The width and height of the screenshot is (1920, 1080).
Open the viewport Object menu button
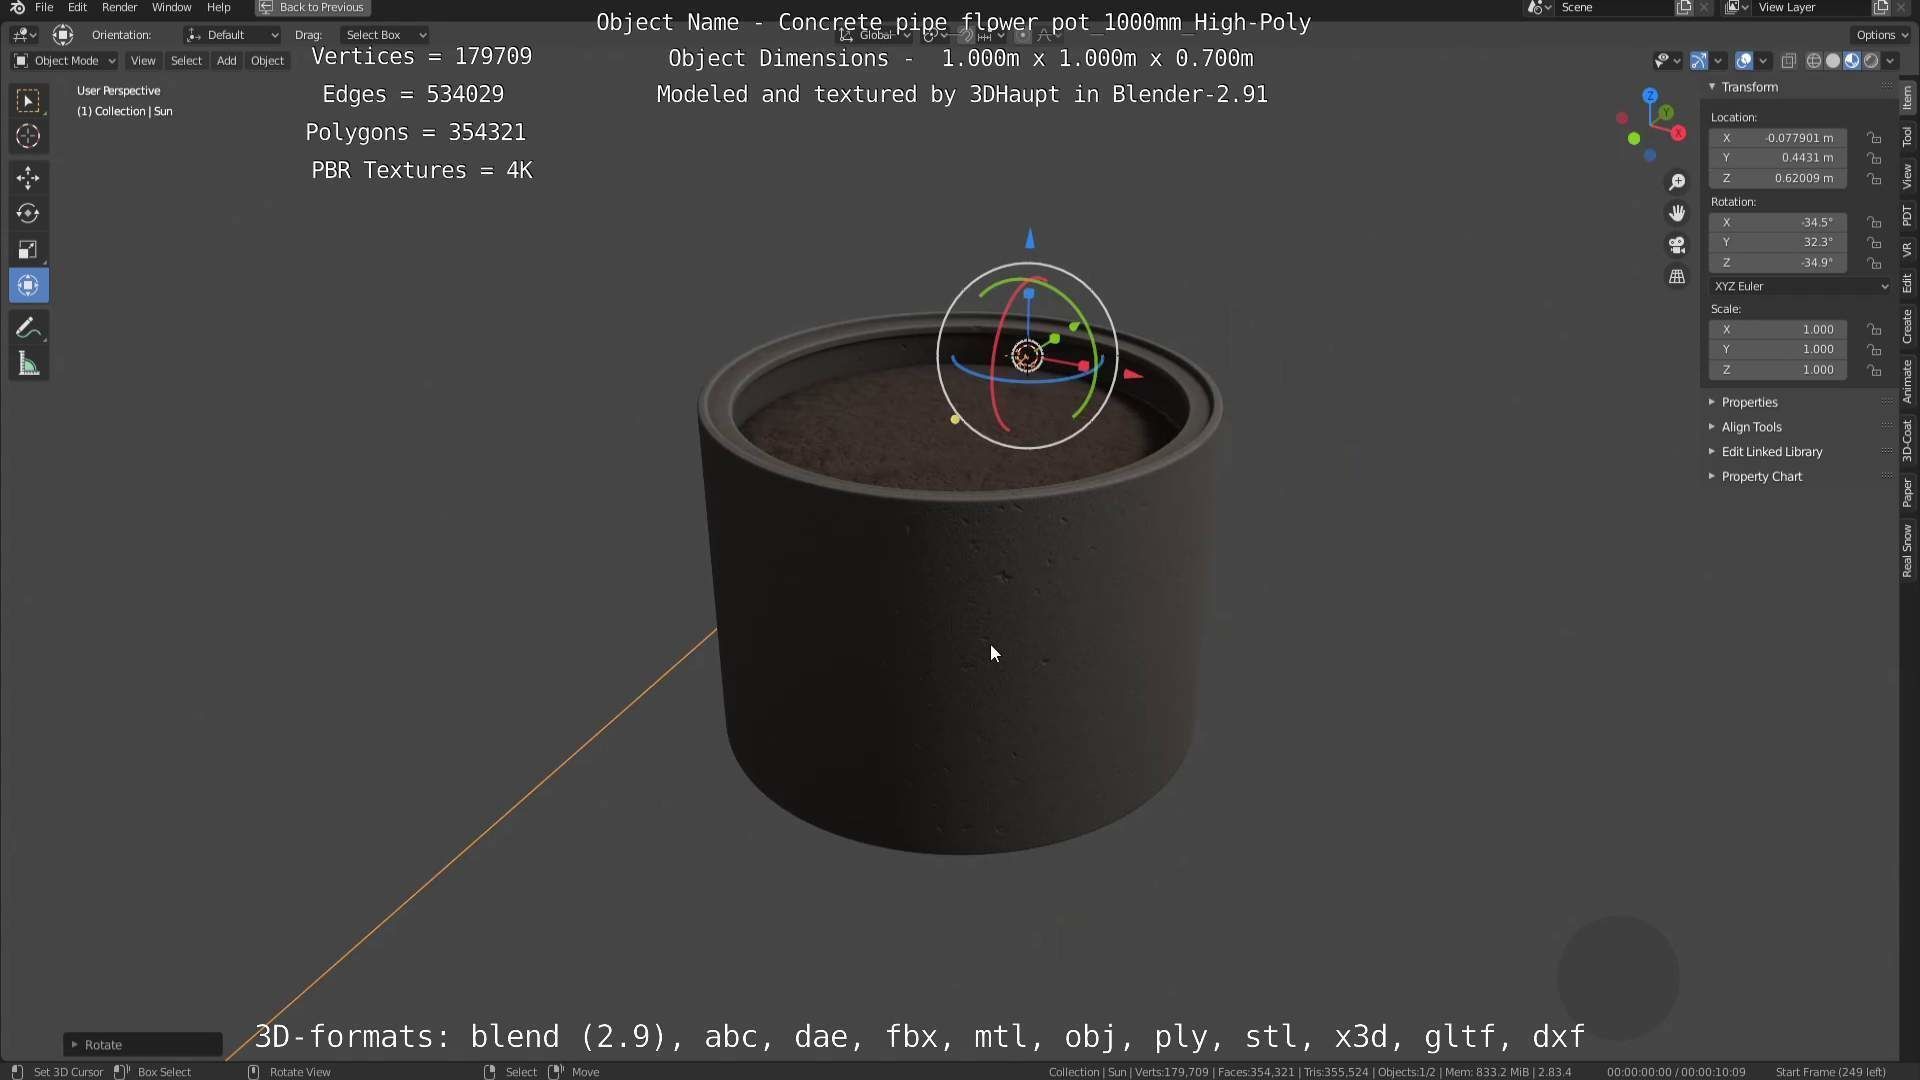(267, 61)
